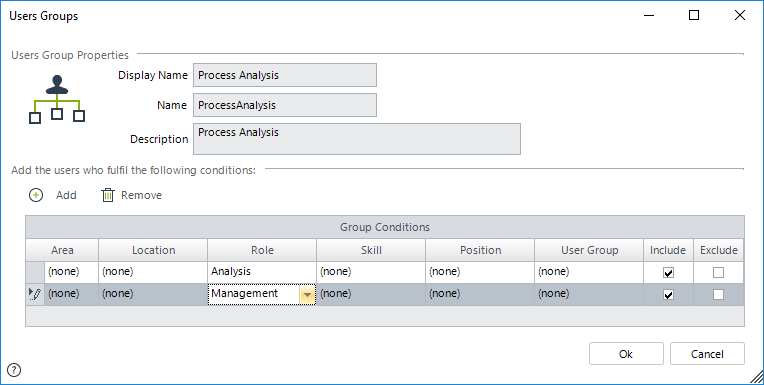The width and height of the screenshot is (764, 385).
Task: Select User Group cell in Analysis row
Action: click(x=589, y=272)
